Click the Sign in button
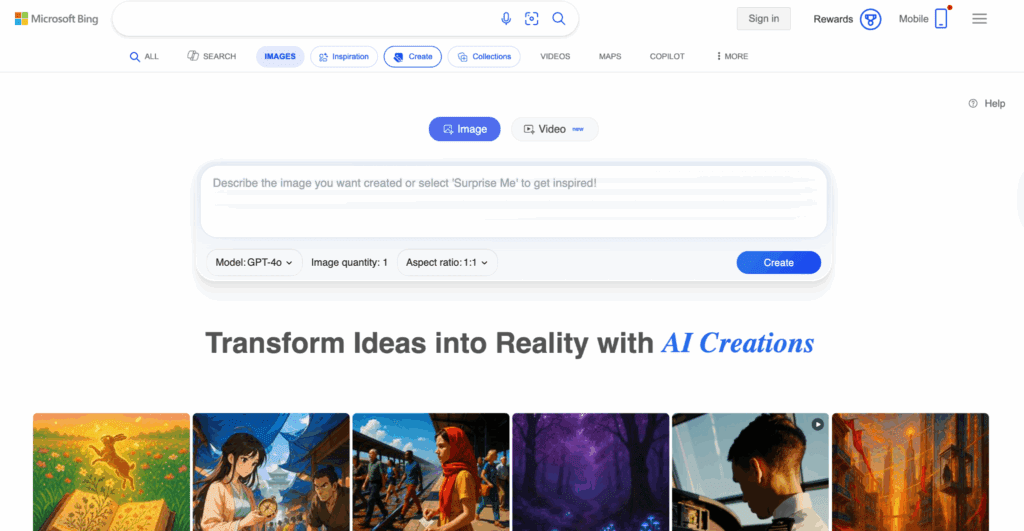This screenshot has height=531, width=1024. pos(763,18)
